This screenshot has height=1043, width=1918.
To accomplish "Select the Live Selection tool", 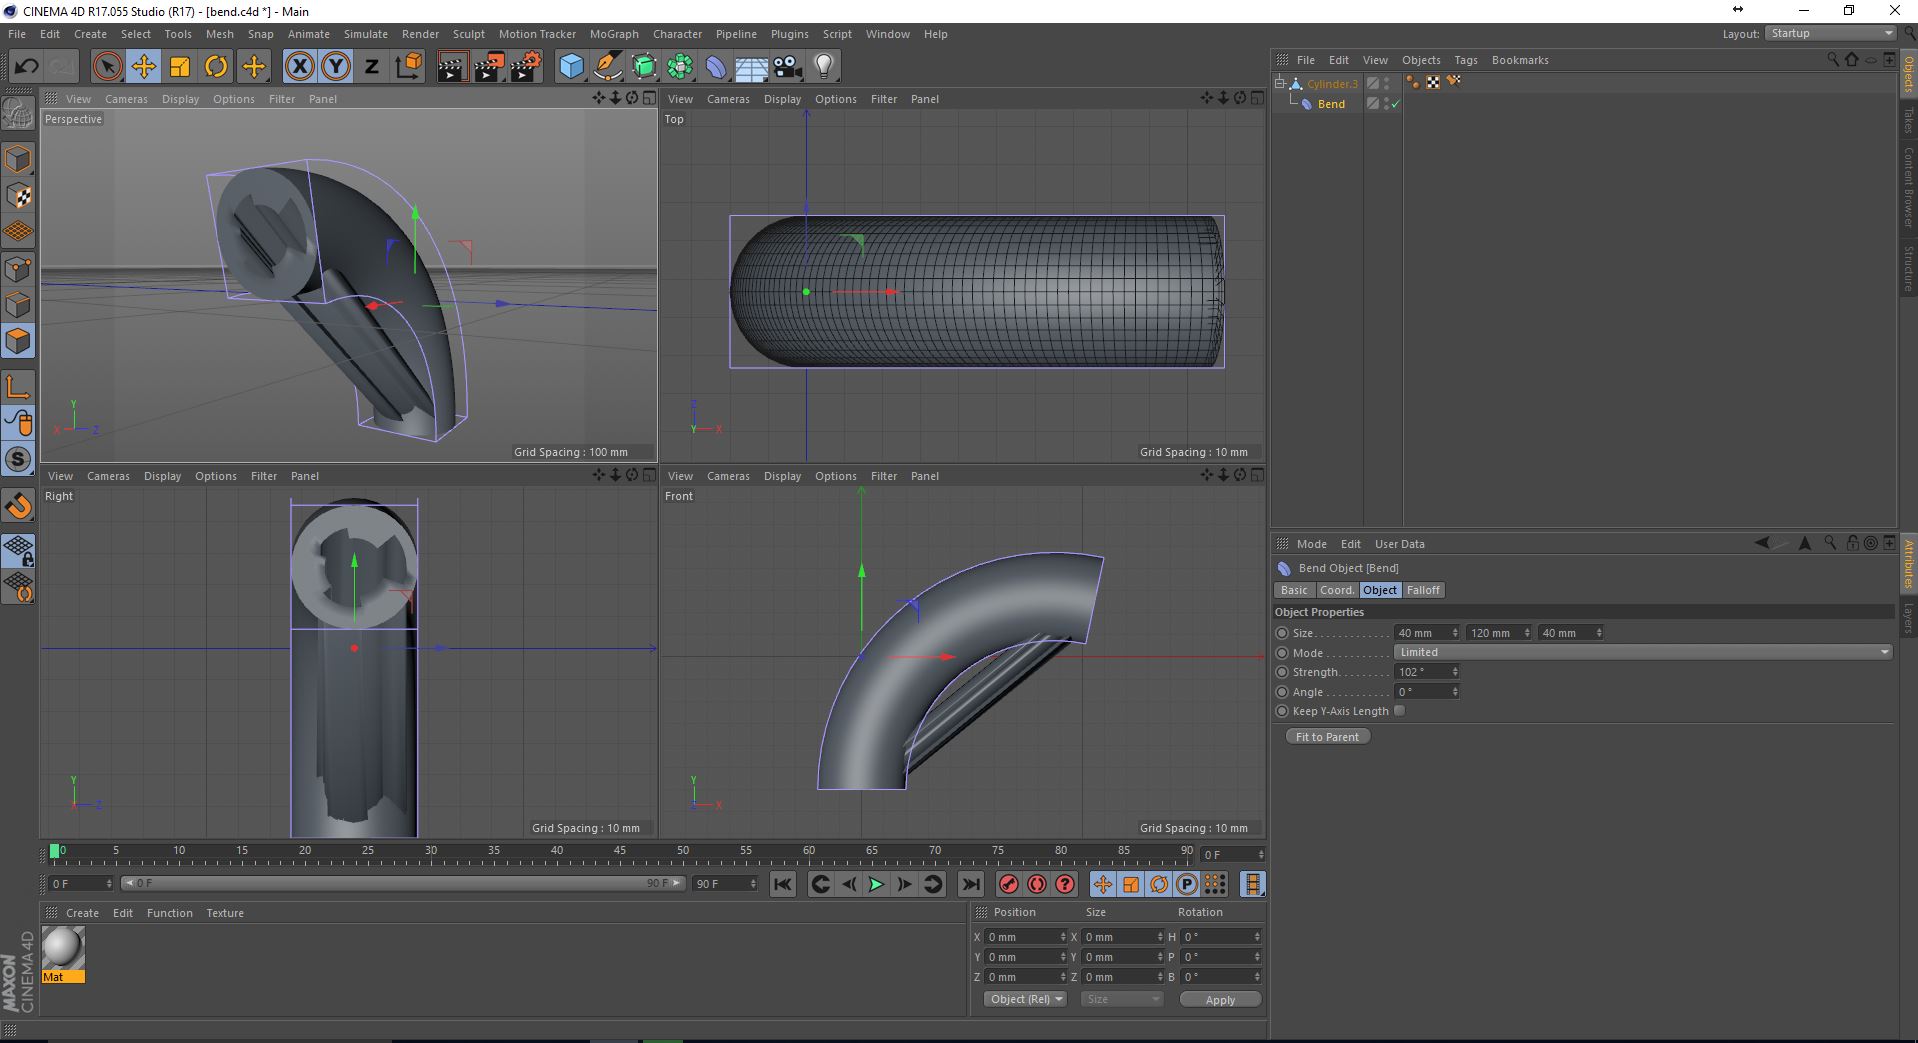I will click(x=107, y=67).
